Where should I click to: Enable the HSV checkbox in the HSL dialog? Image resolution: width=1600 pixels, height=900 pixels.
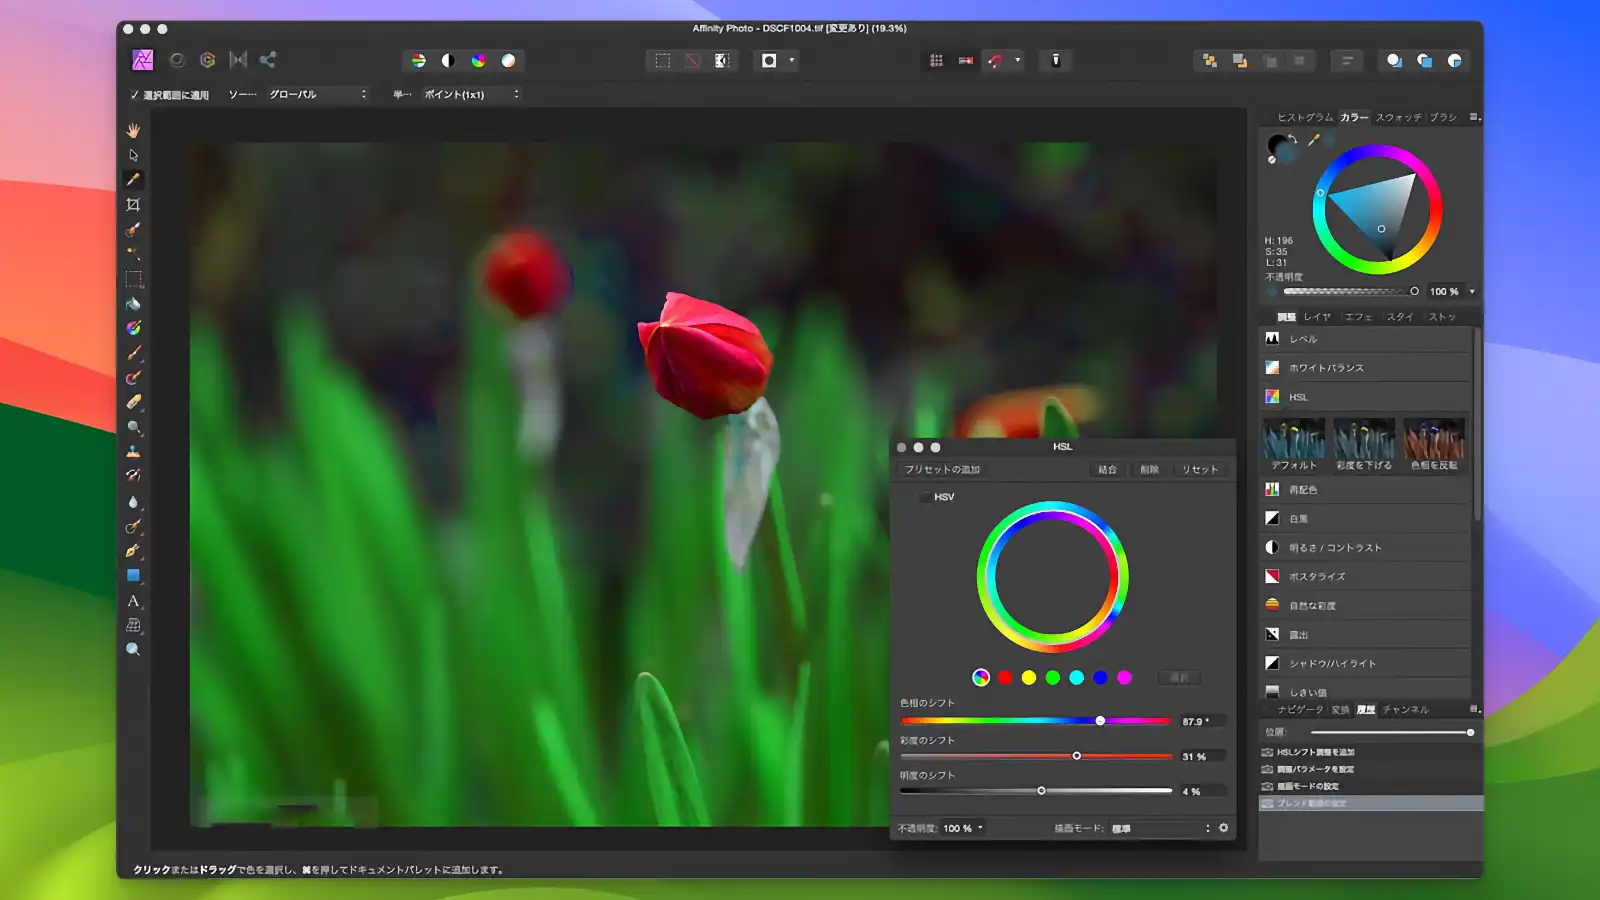(925, 495)
